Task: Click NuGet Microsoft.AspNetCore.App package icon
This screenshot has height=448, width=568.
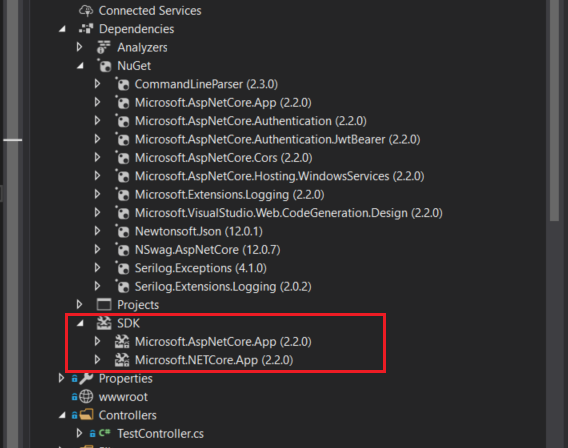Action: pyautogui.click(x=122, y=102)
